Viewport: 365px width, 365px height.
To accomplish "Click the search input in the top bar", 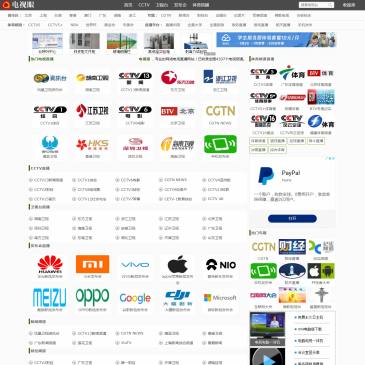I will (x=313, y=5).
